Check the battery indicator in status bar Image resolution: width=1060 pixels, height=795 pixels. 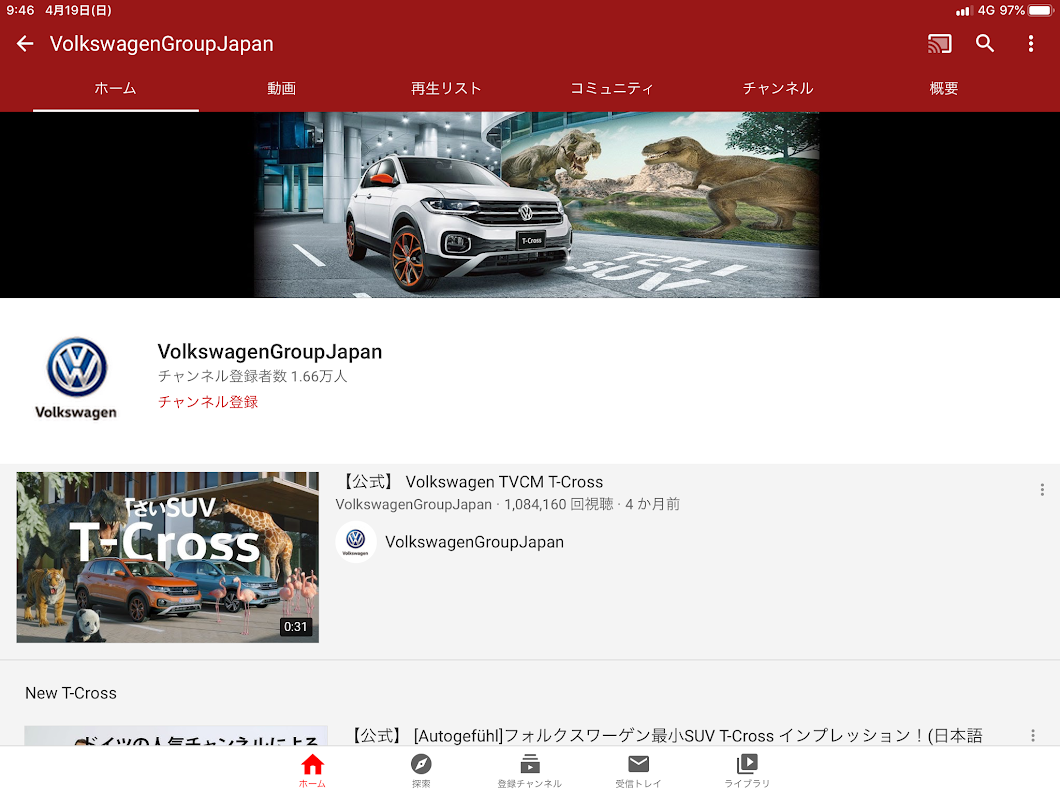[x=1041, y=10]
